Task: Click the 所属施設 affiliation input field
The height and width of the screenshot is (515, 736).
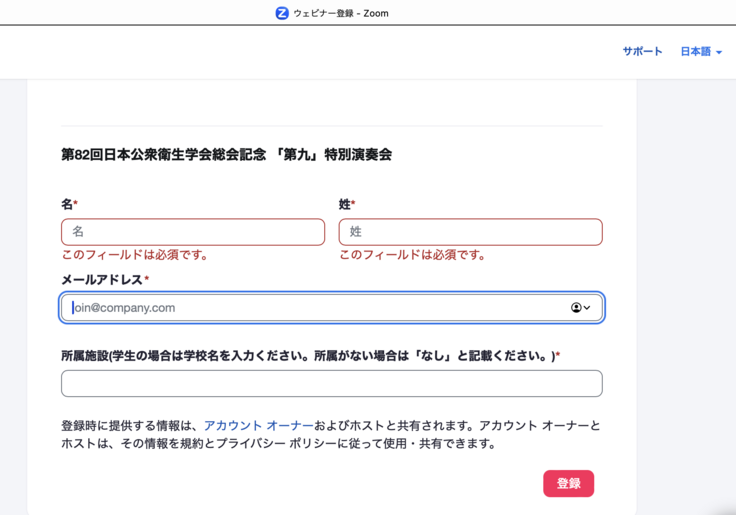Action: 331,384
